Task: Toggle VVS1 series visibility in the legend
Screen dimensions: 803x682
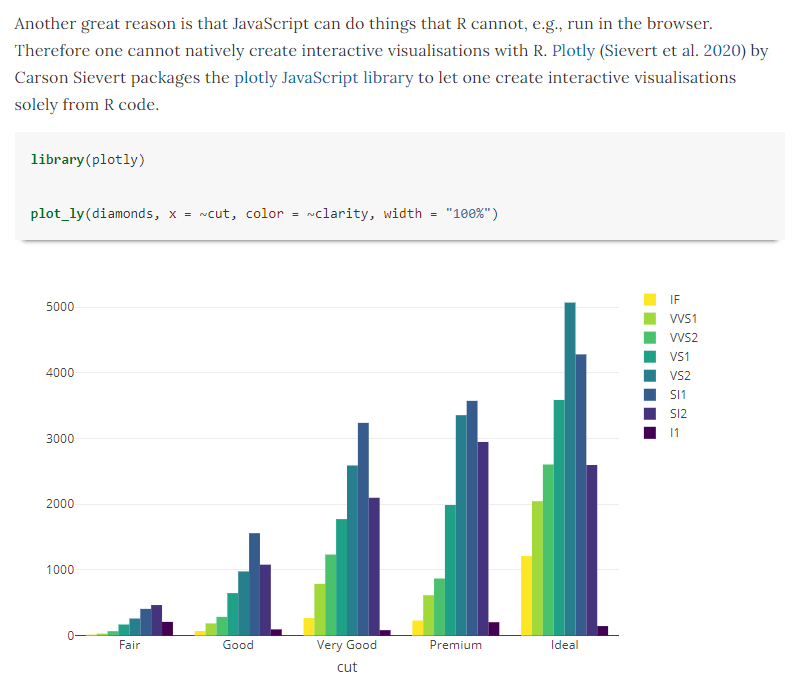Action: 651,318
